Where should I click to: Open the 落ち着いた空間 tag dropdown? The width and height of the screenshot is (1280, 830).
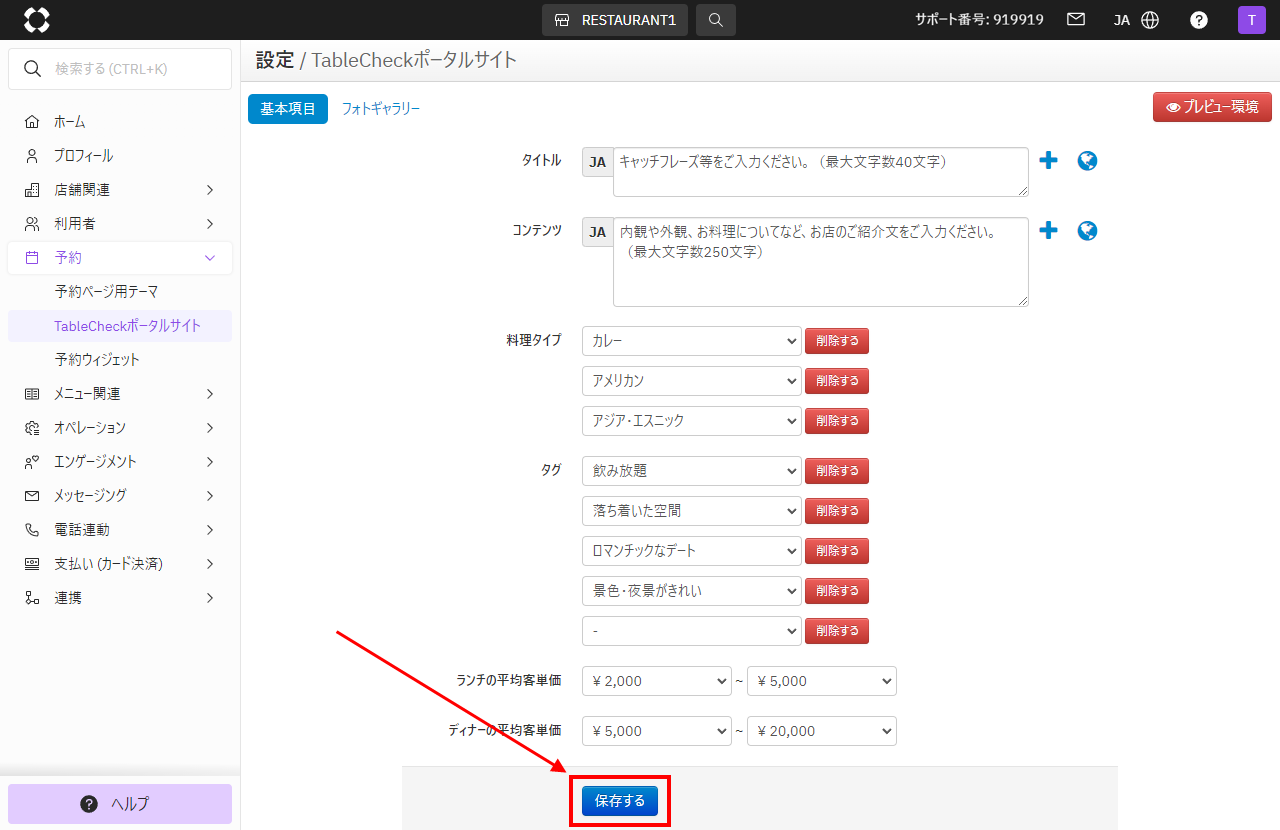coord(692,511)
